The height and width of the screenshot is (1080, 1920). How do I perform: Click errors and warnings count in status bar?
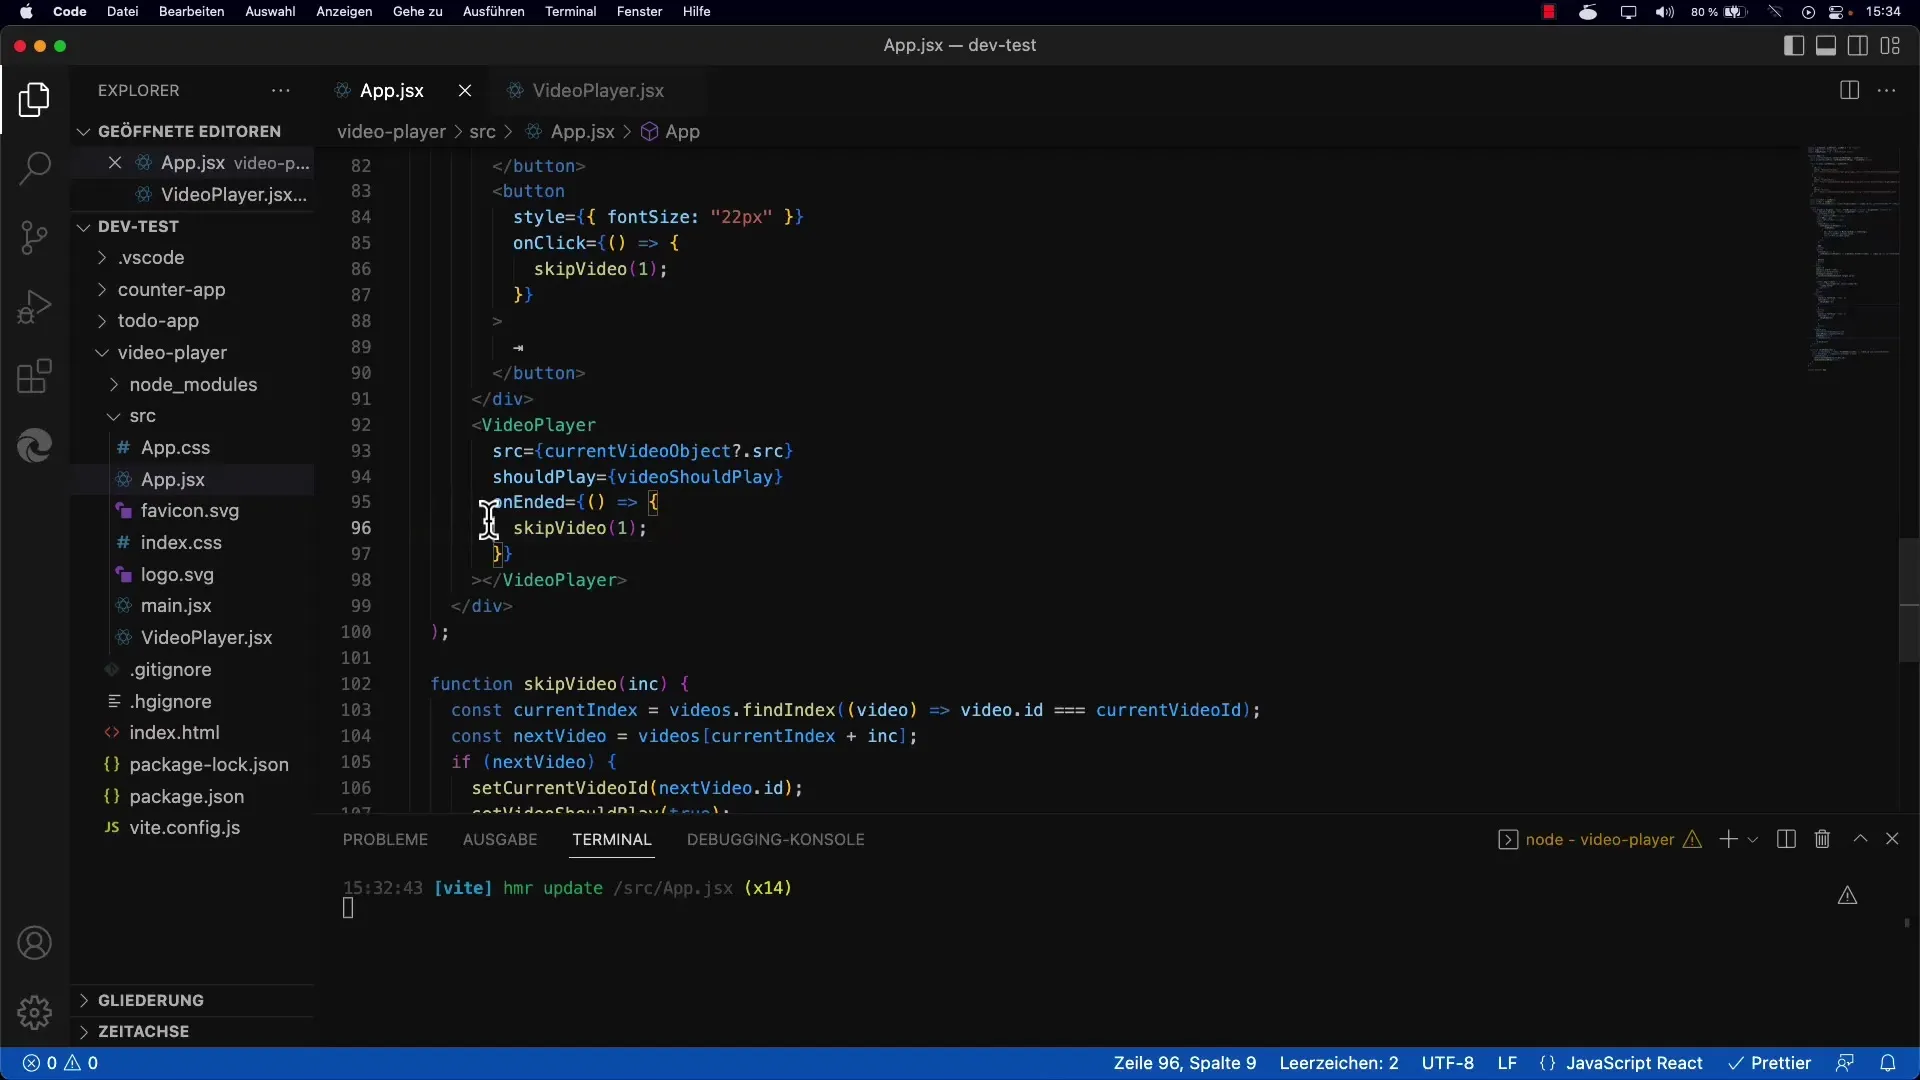click(x=61, y=1063)
